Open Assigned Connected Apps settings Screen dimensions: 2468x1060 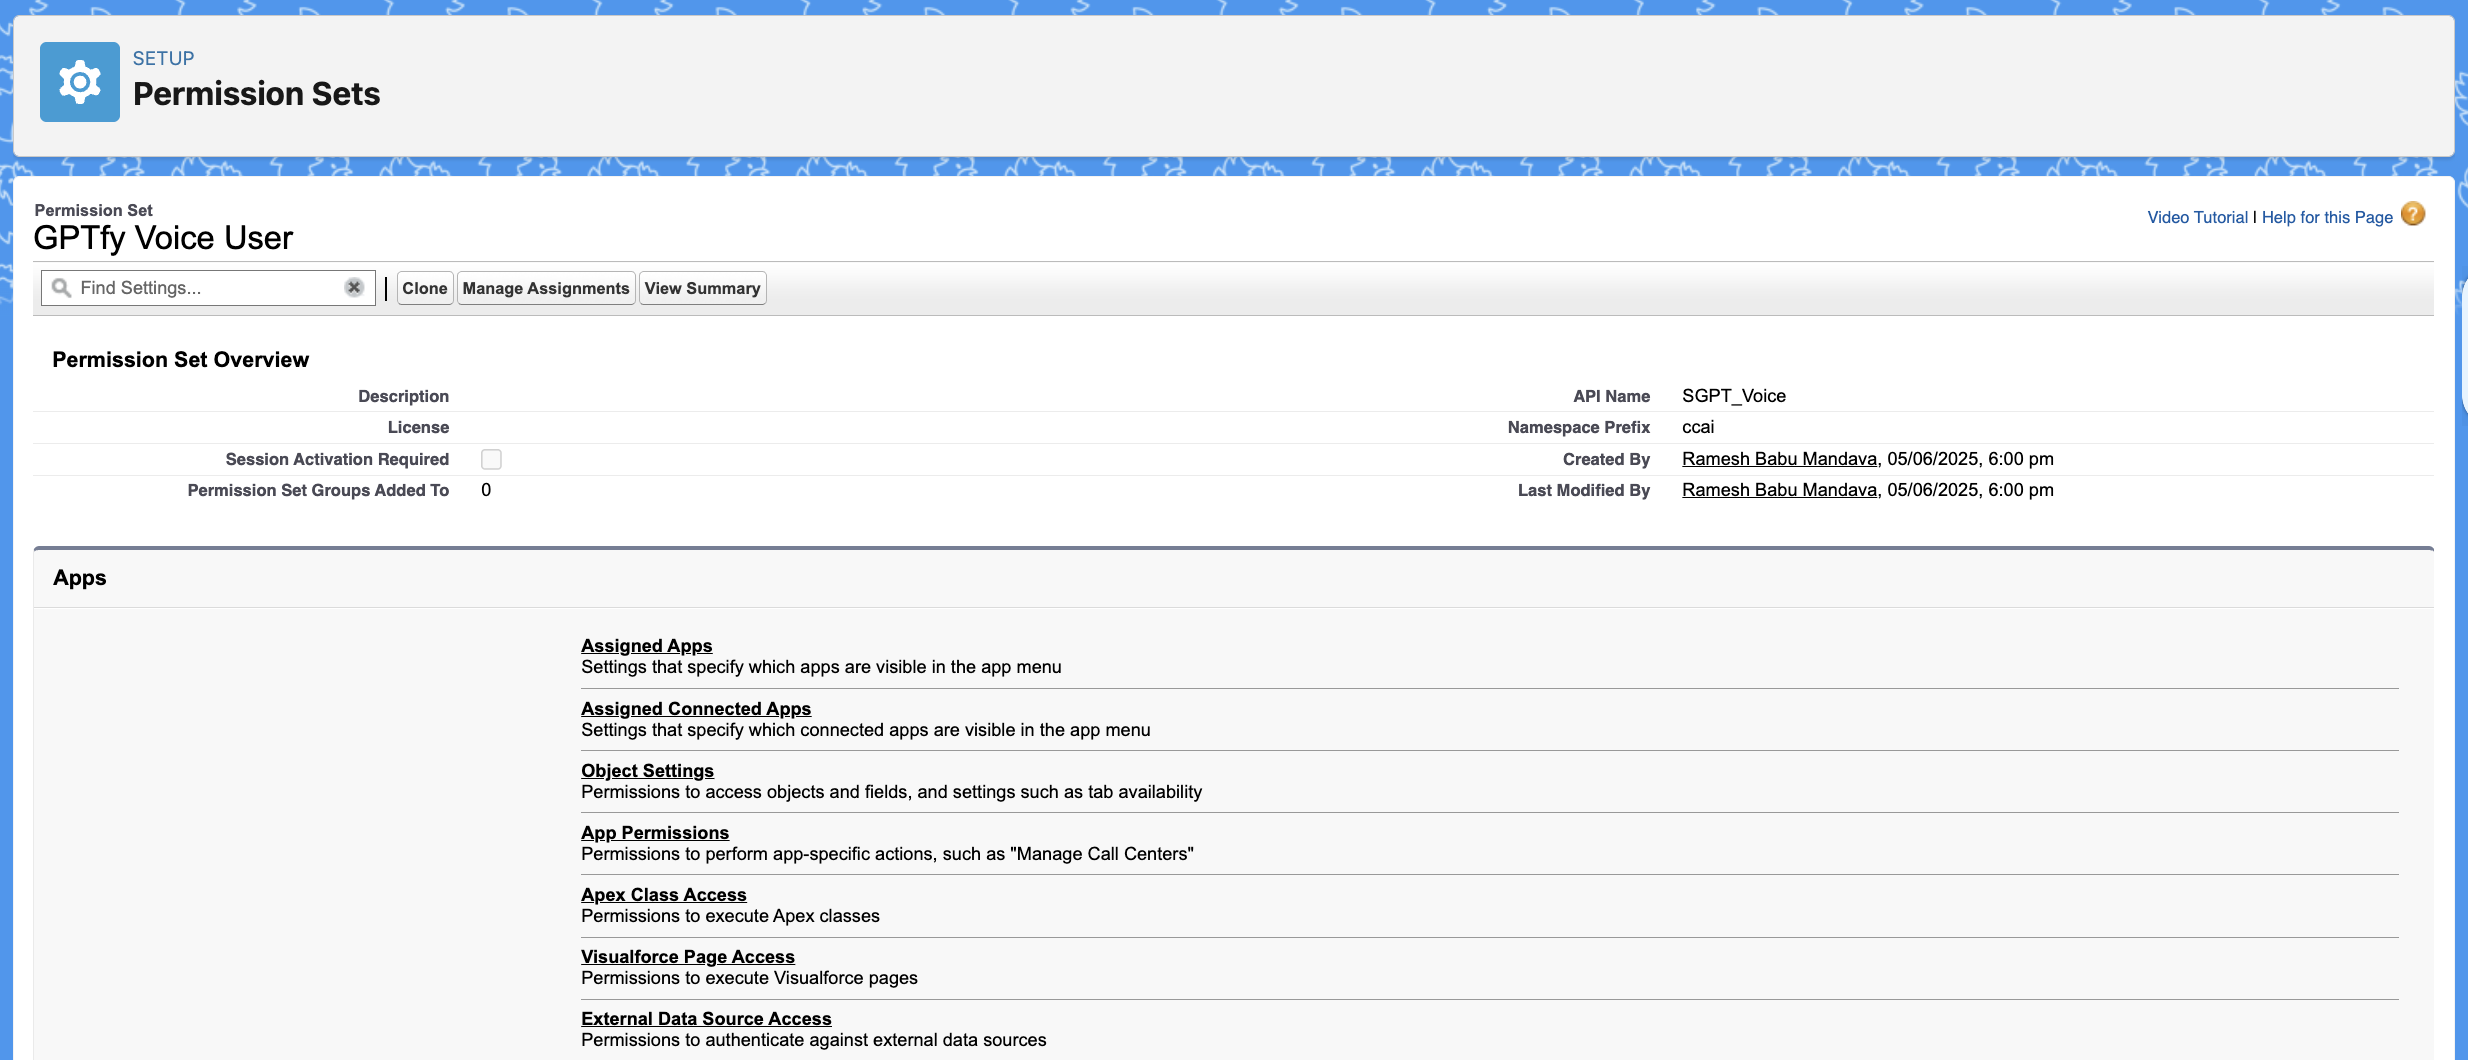click(x=695, y=709)
